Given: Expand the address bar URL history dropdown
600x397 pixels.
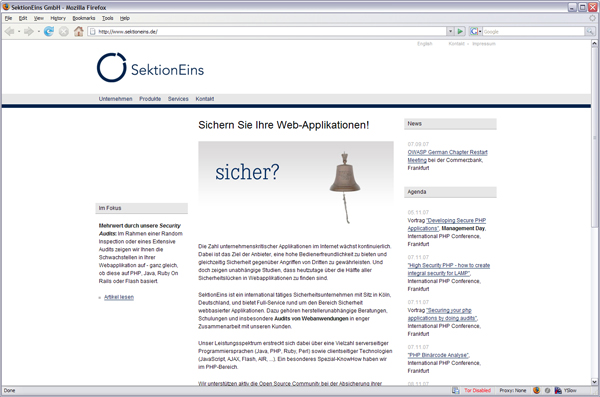Looking at the screenshot, I should point(450,31).
